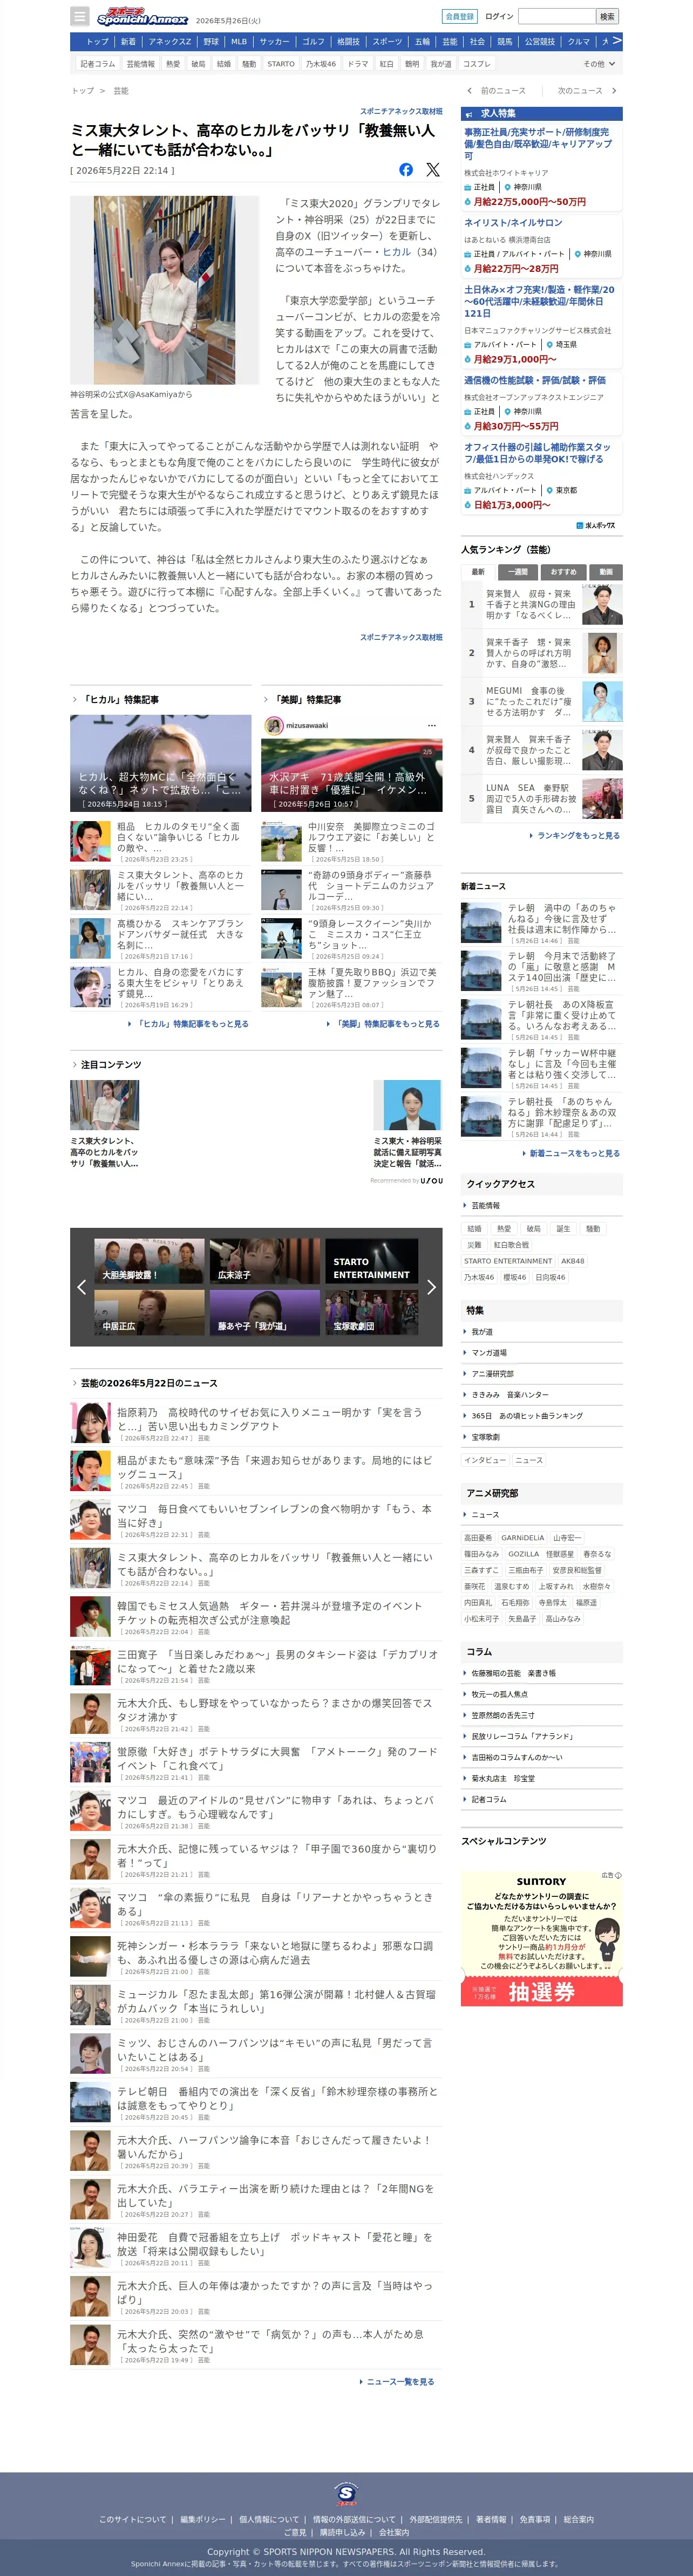
Task: Click the 検索 search button
Action: tap(607, 16)
